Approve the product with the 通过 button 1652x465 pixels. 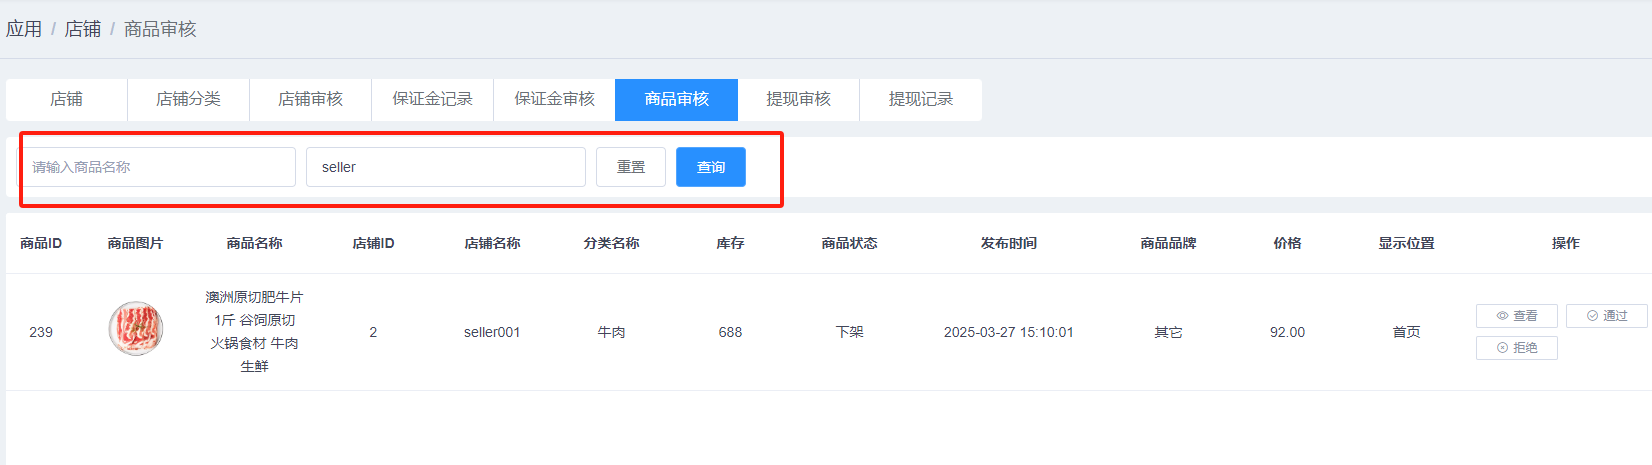pyautogui.click(x=1606, y=316)
